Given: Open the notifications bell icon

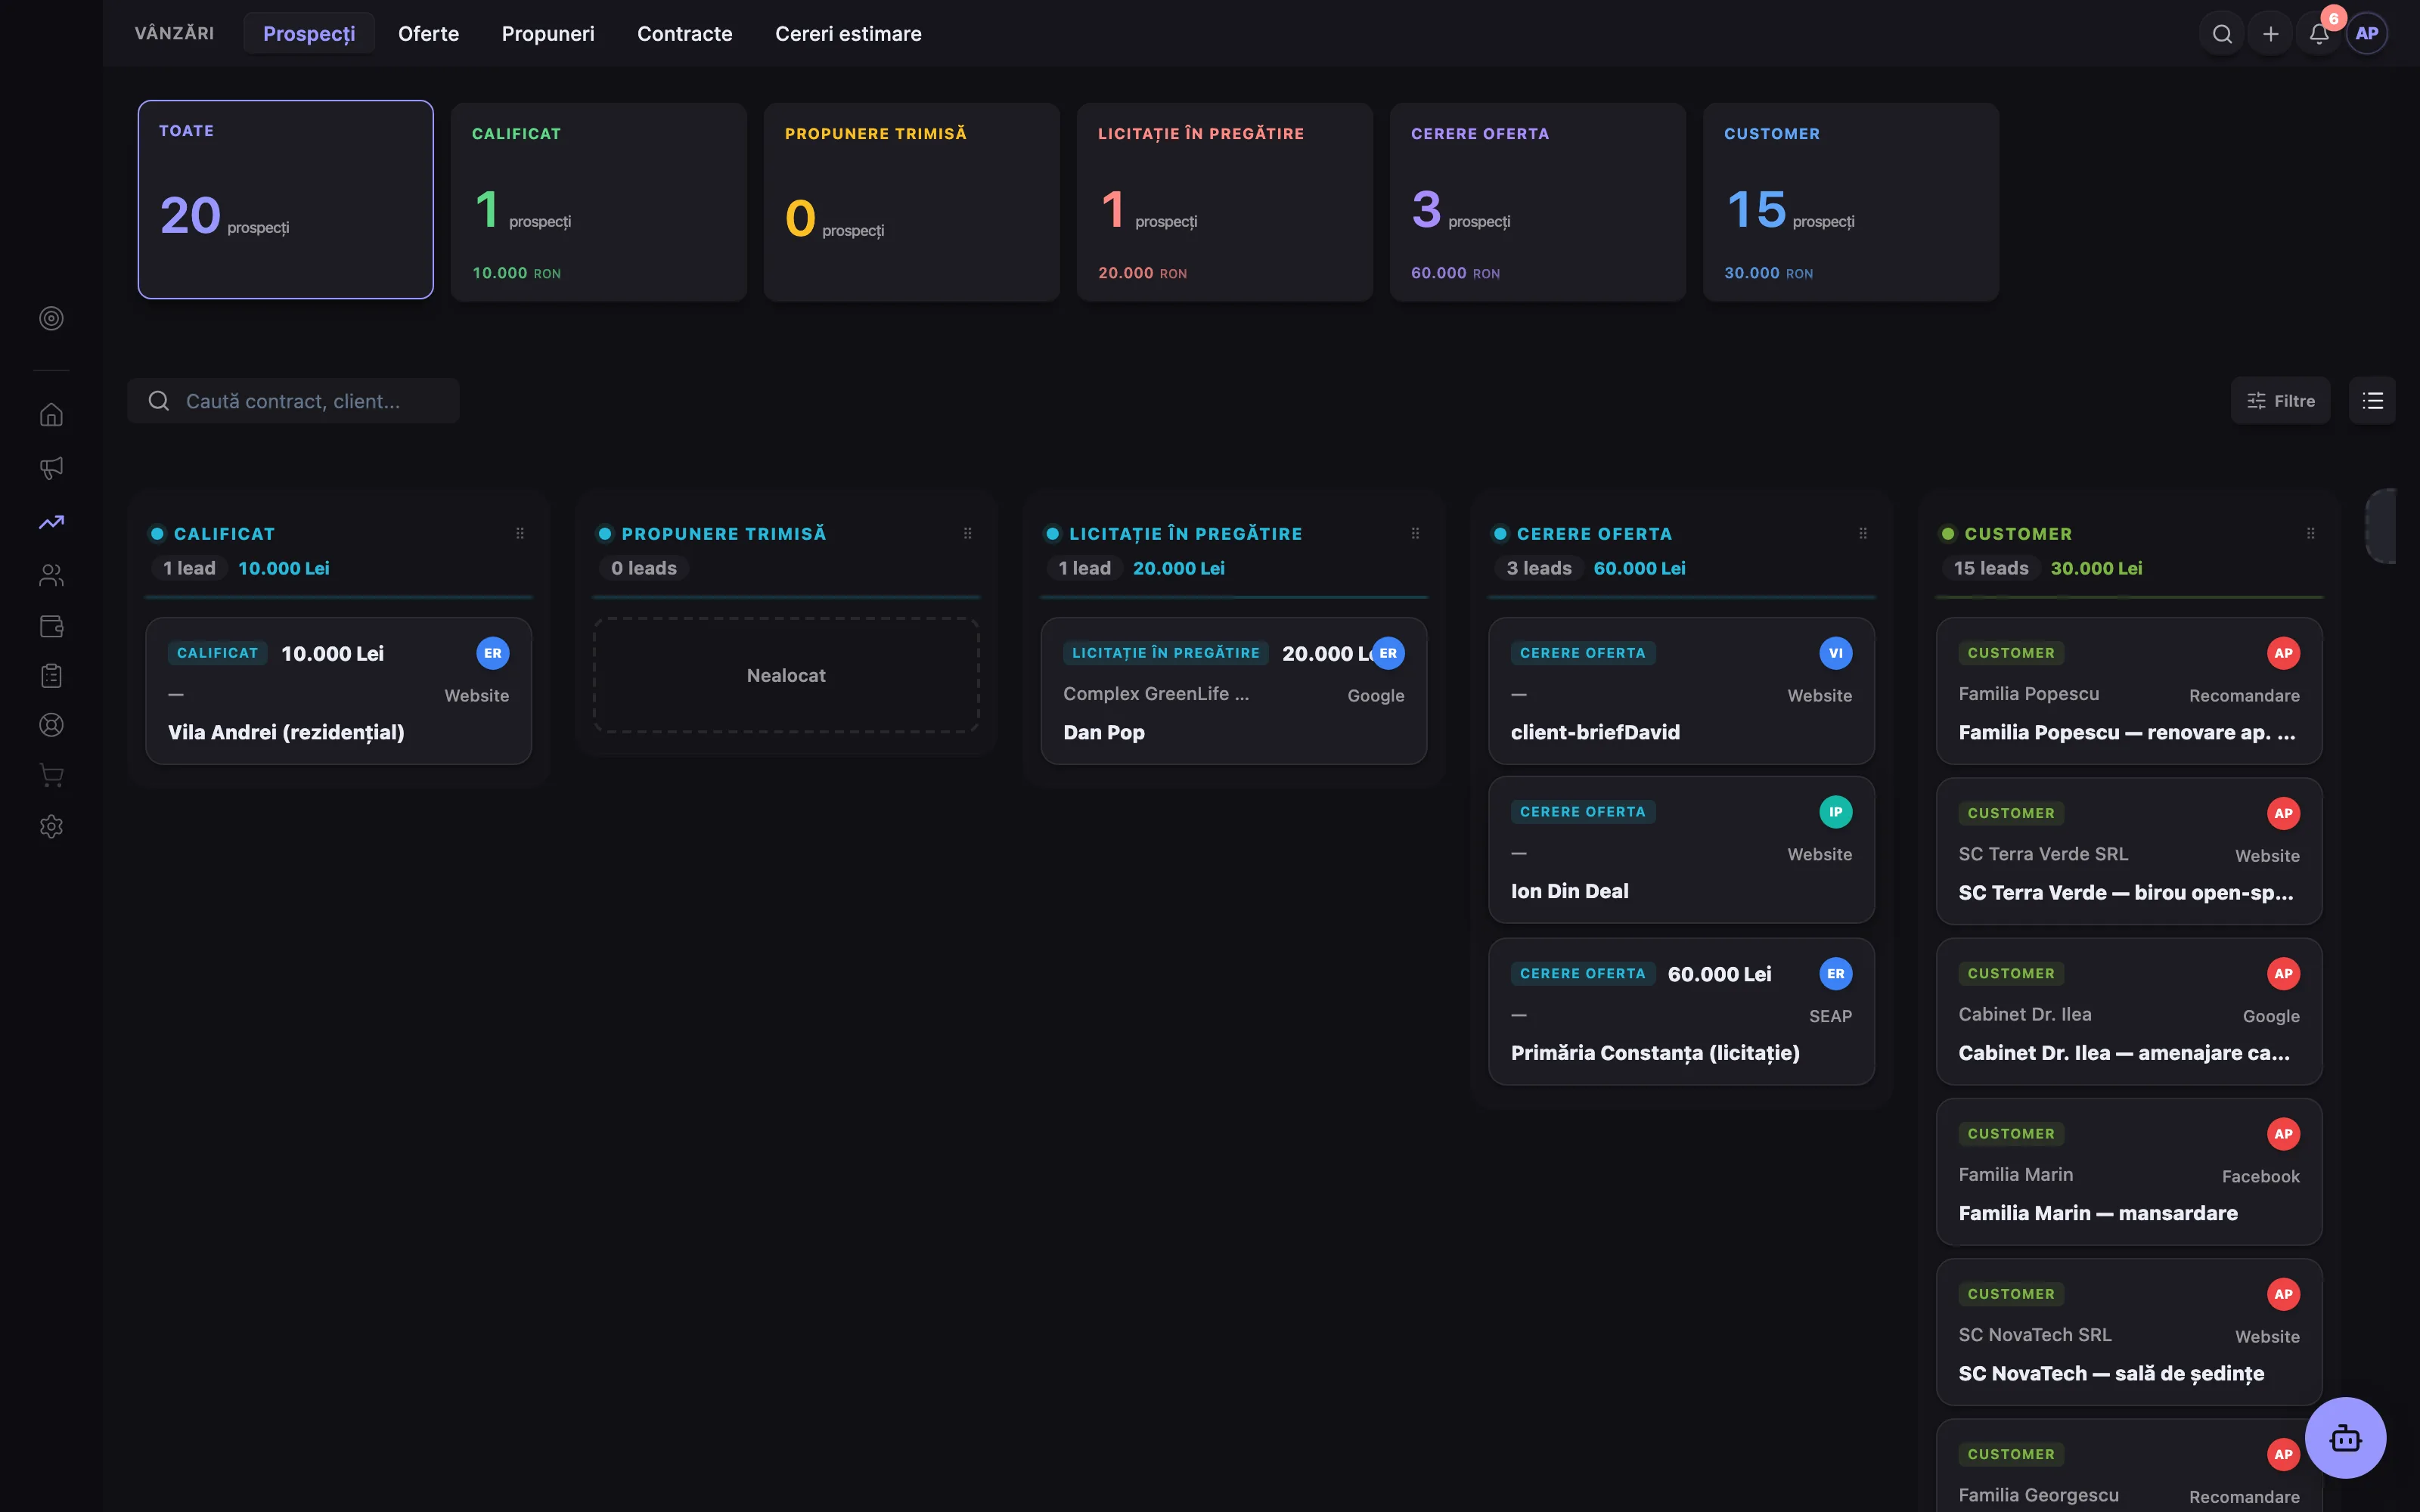Looking at the screenshot, I should [2319, 34].
